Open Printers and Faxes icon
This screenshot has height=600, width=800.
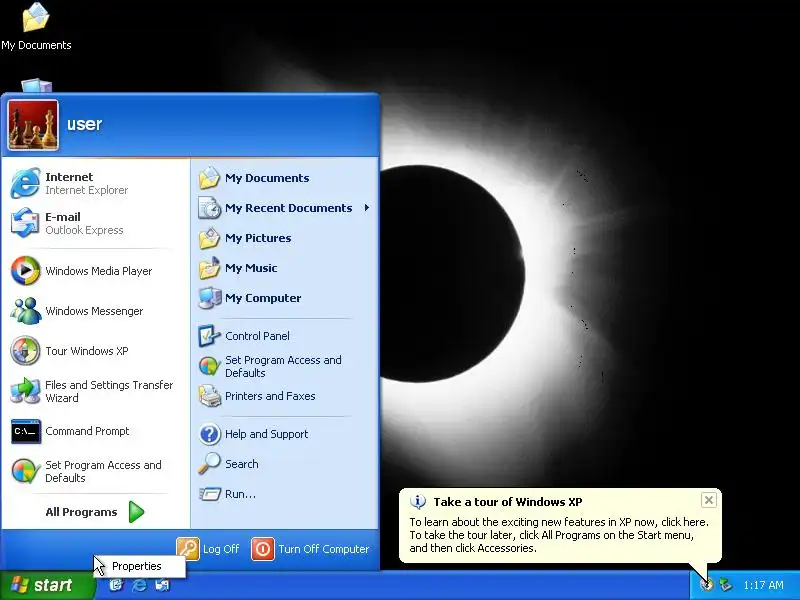click(x=209, y=396)
